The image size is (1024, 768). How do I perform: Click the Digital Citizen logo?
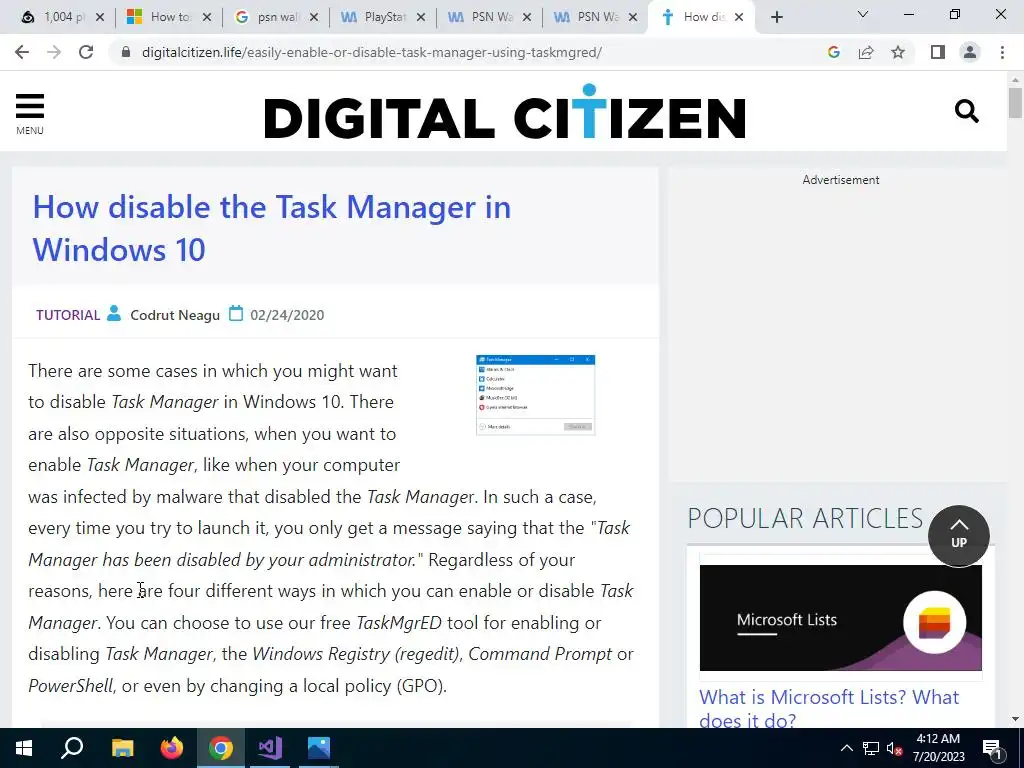(505, 112)
